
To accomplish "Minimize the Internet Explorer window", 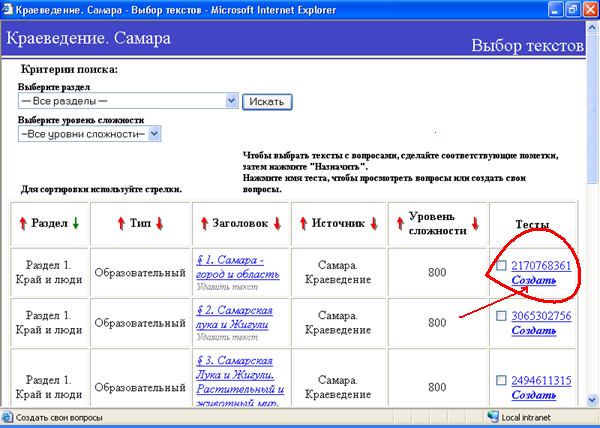I will [555, 10].
